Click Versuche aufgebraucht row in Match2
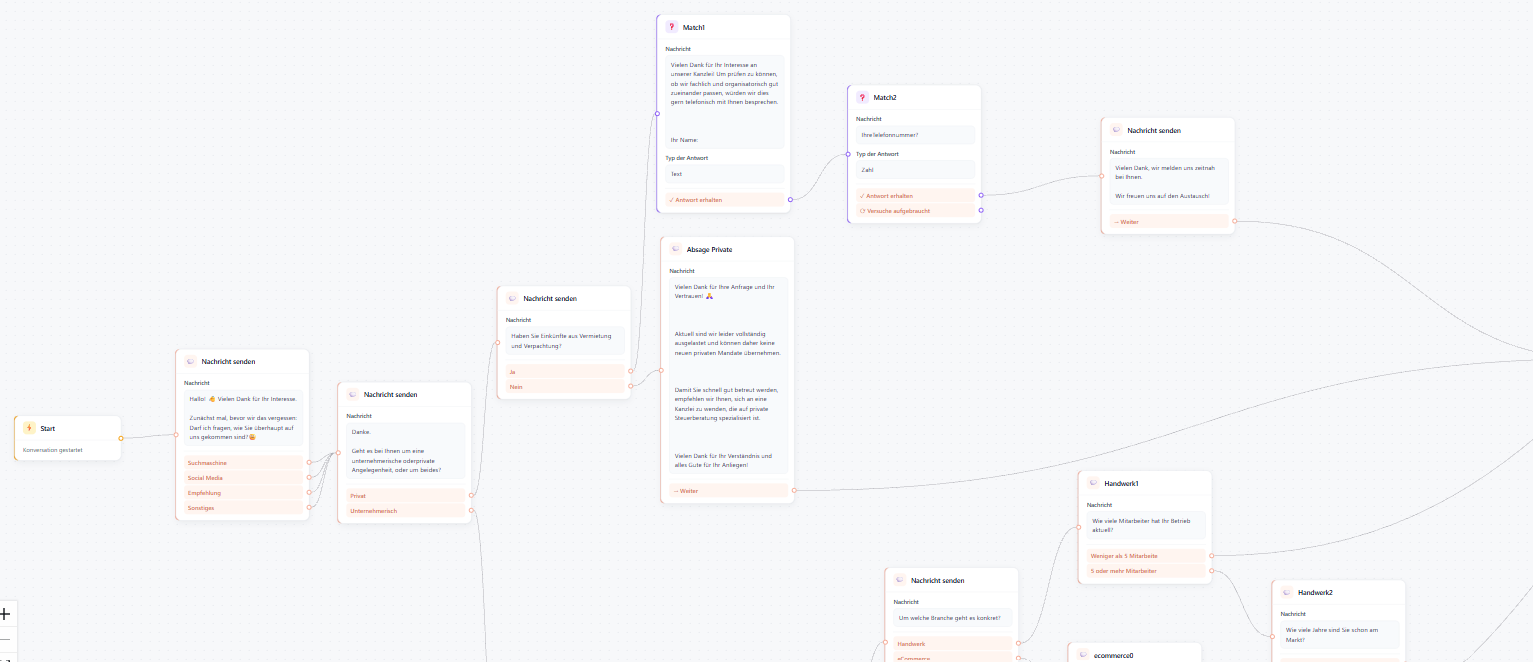 (915, 211)
